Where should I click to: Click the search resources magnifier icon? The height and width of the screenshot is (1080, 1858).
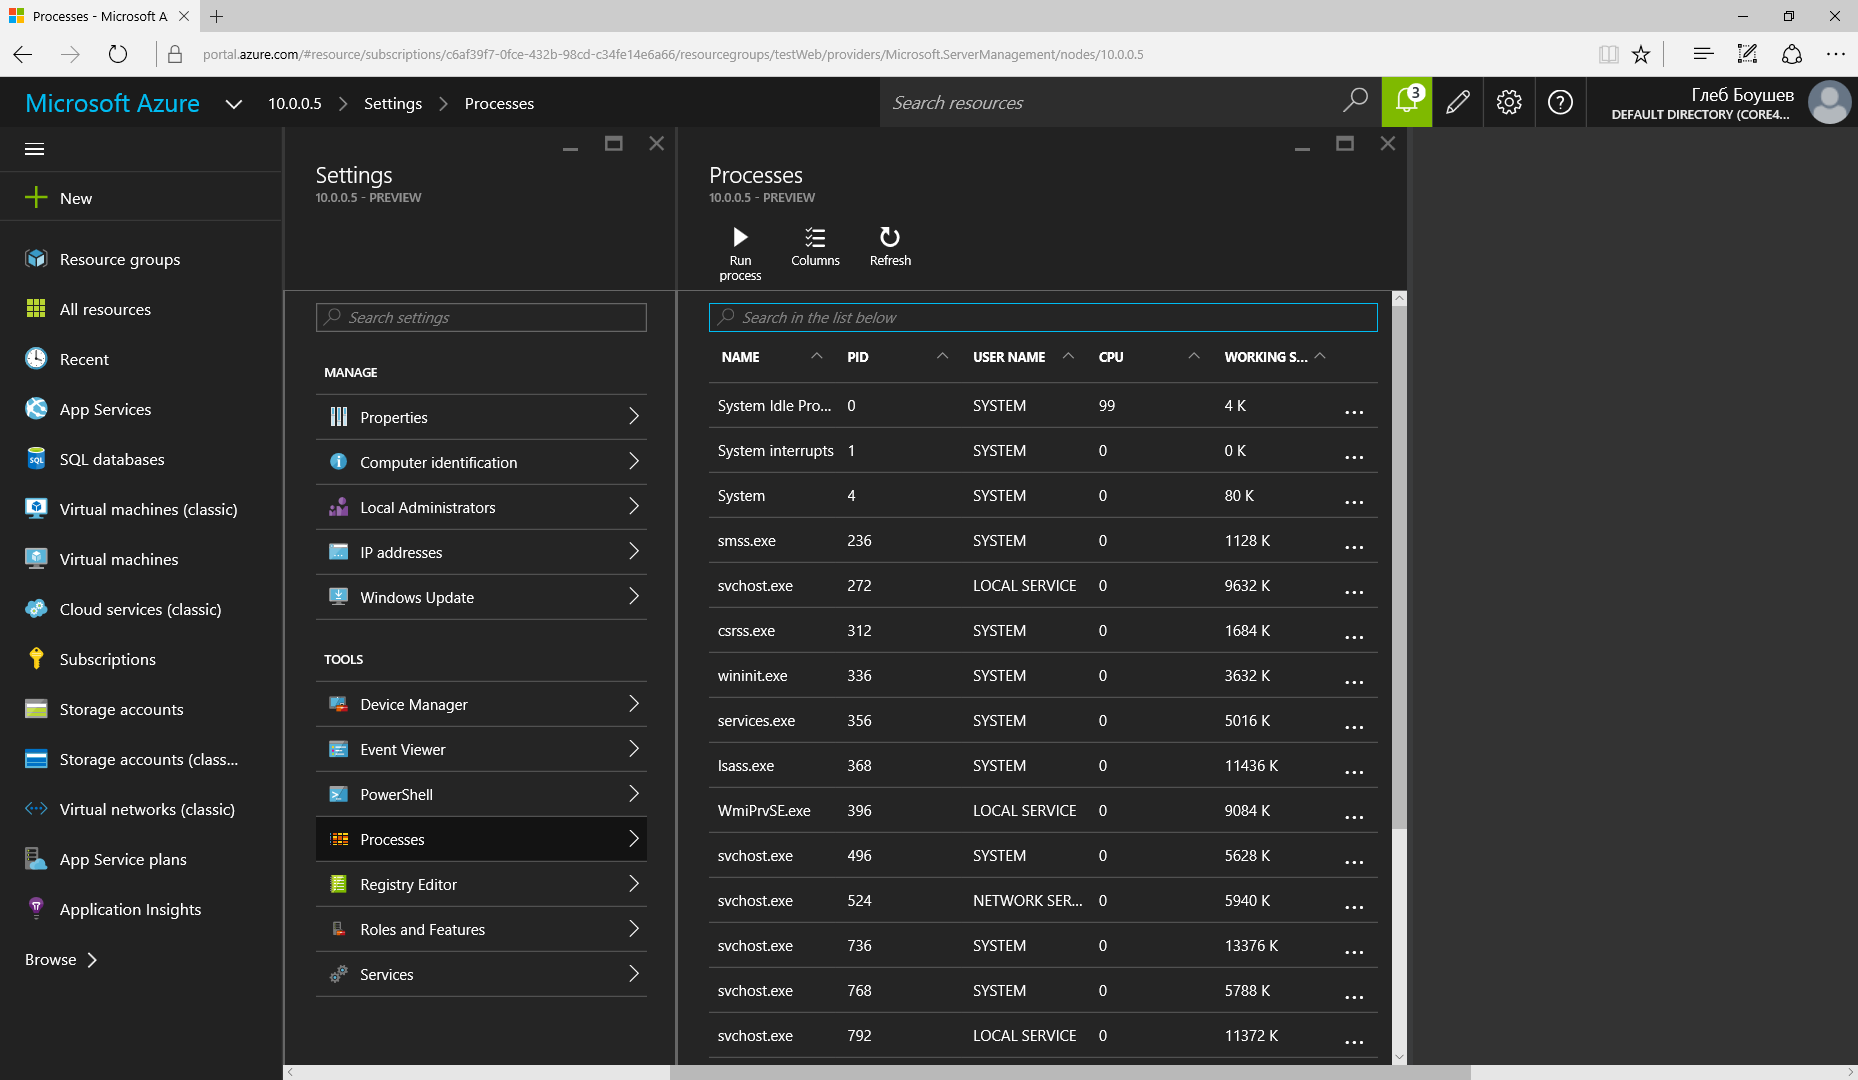coord(1355,101)
